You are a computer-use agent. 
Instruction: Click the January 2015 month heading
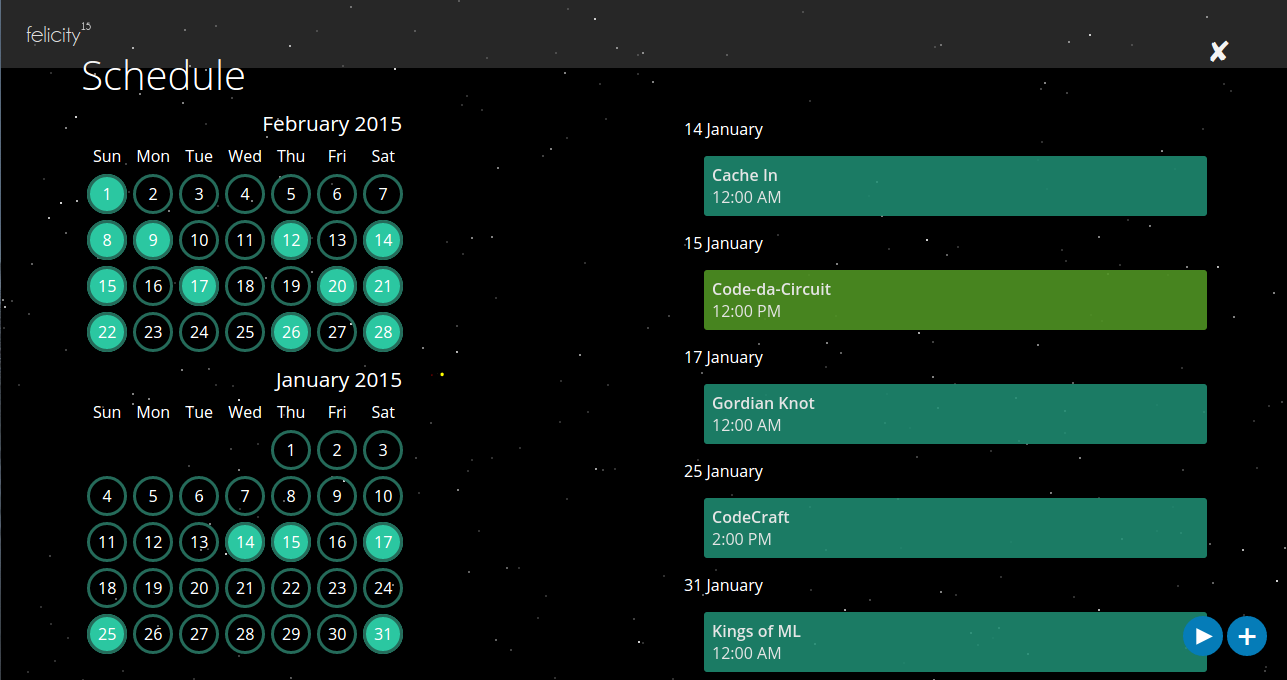point(338,380)
